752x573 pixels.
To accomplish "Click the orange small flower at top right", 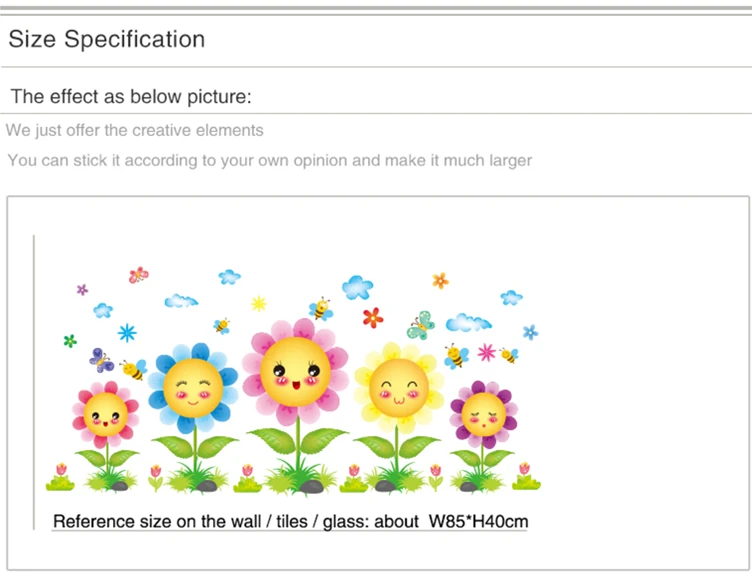I will pos(440,281).
